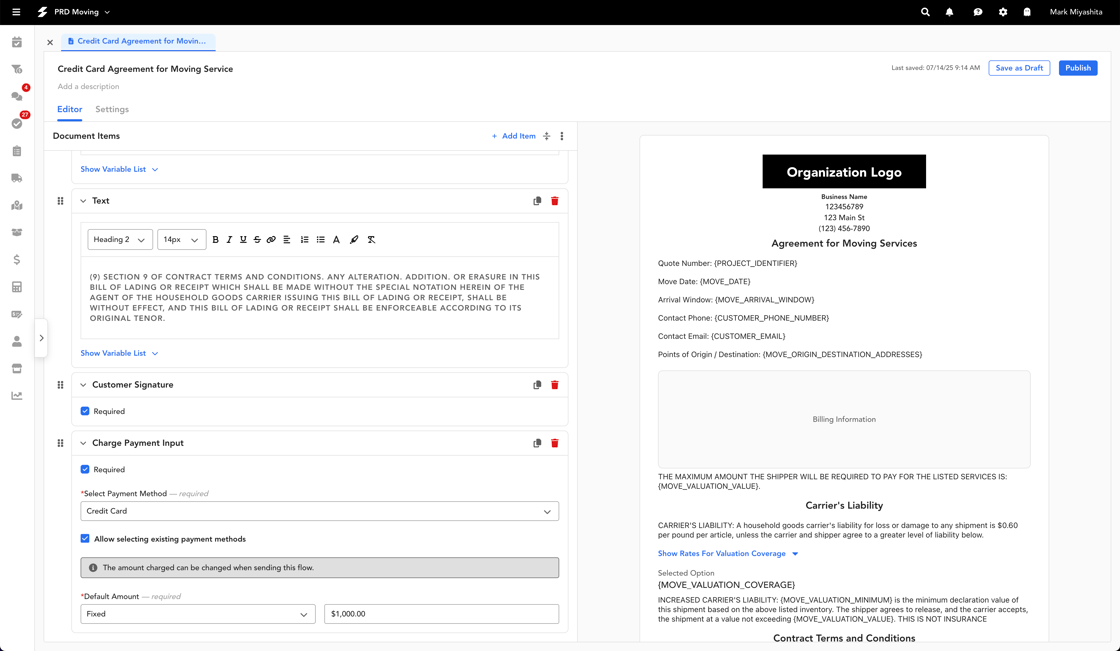Open the analytics chart sidebar icon
The image size is (1120, 651).
[x=17, y=396]
